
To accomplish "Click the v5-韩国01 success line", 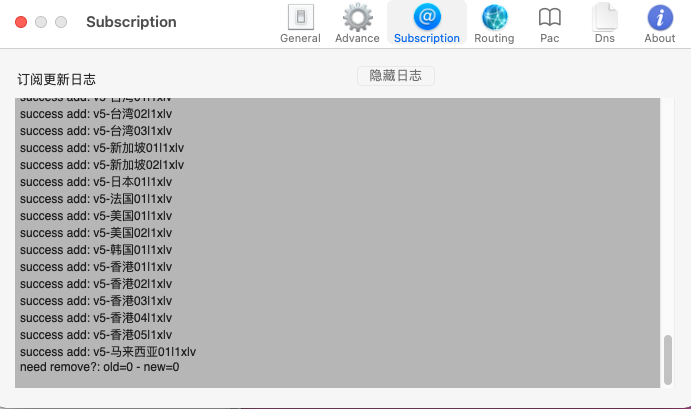I will pyautogui.click(x=96, y=250).
